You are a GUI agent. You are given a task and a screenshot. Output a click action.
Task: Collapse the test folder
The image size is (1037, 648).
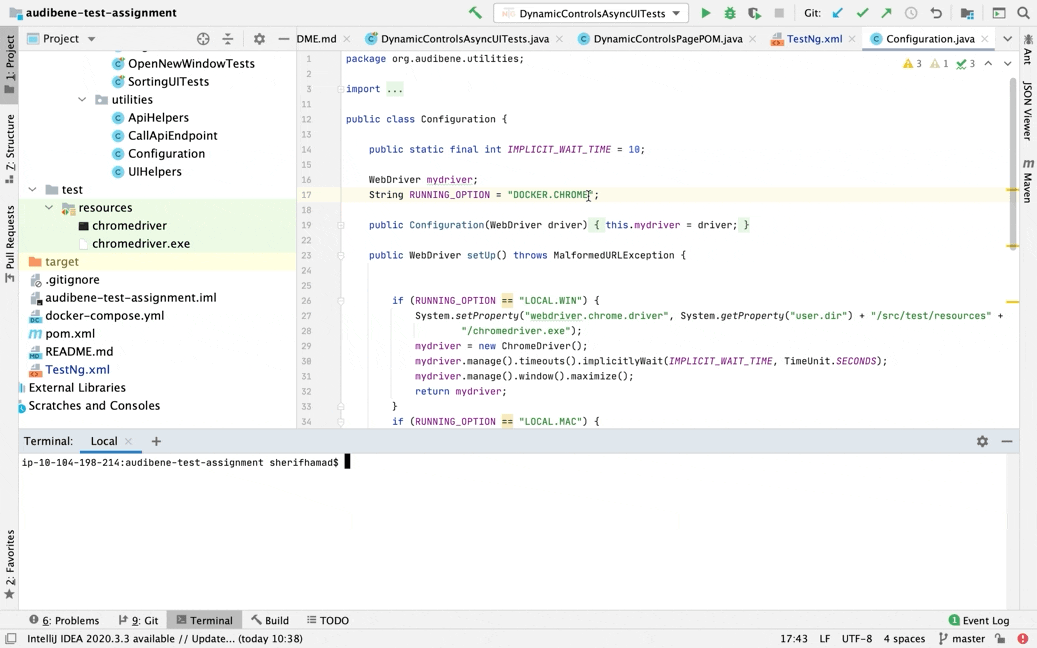pos(32,189)
